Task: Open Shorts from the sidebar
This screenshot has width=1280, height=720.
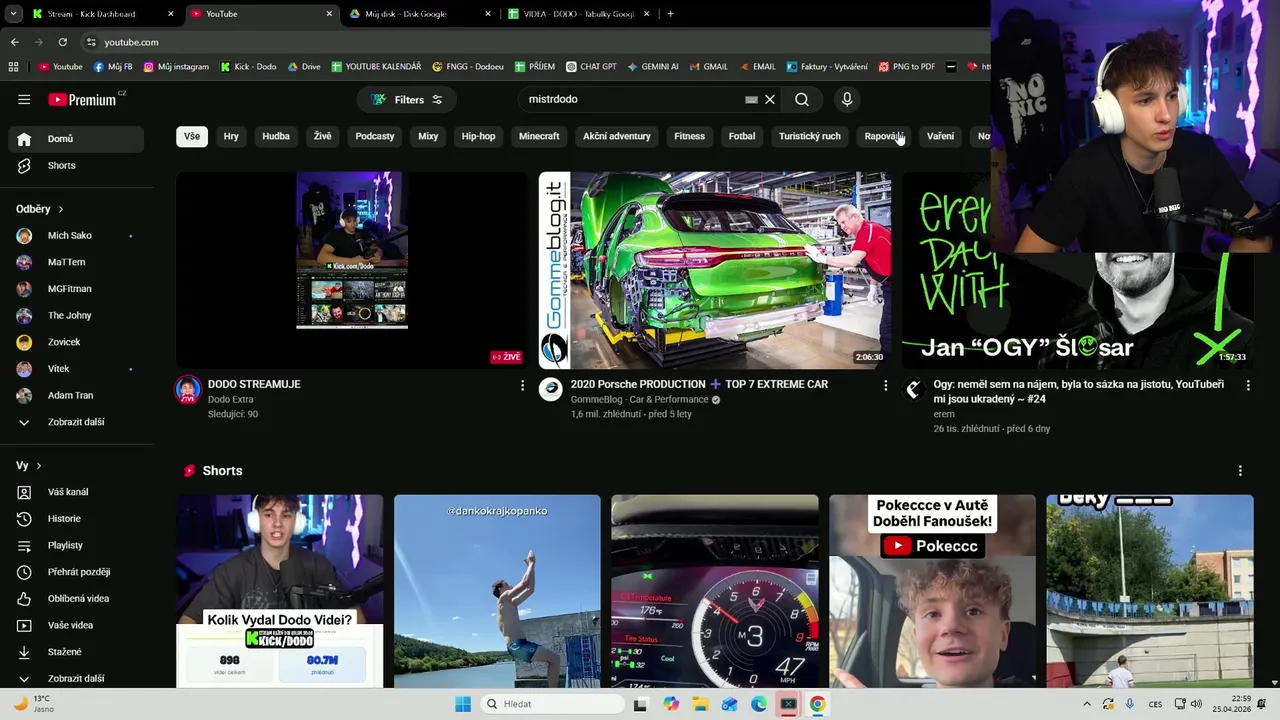Action: 76,165
